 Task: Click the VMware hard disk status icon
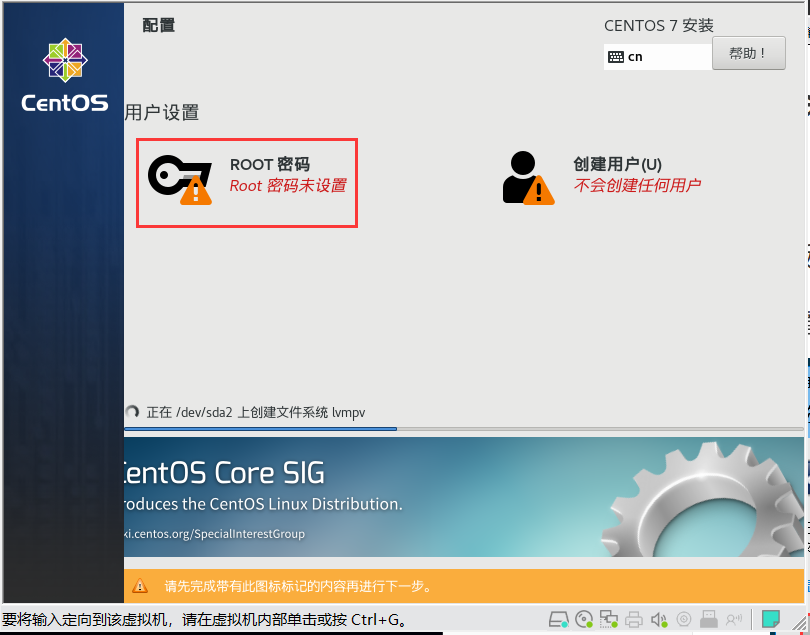coord(558,619)
